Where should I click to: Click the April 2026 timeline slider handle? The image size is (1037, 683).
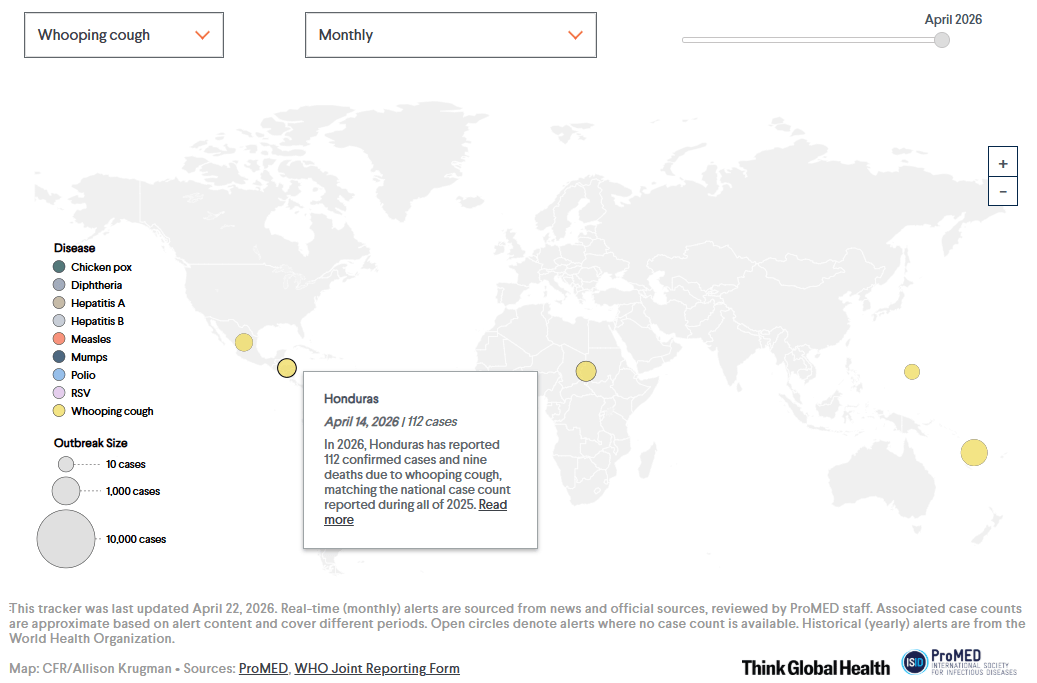tap(941, 40)
